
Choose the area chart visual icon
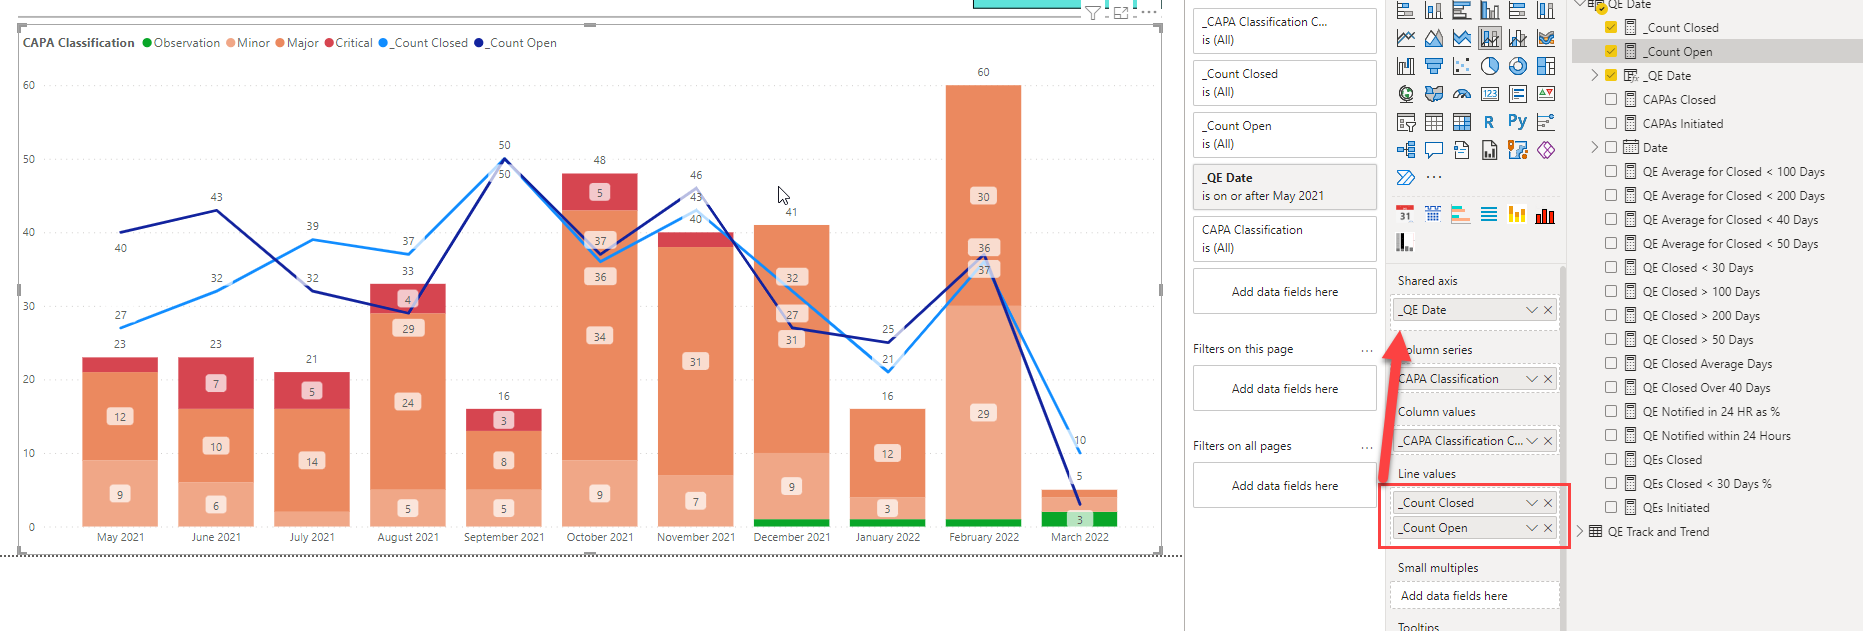tap(1434, 38)
